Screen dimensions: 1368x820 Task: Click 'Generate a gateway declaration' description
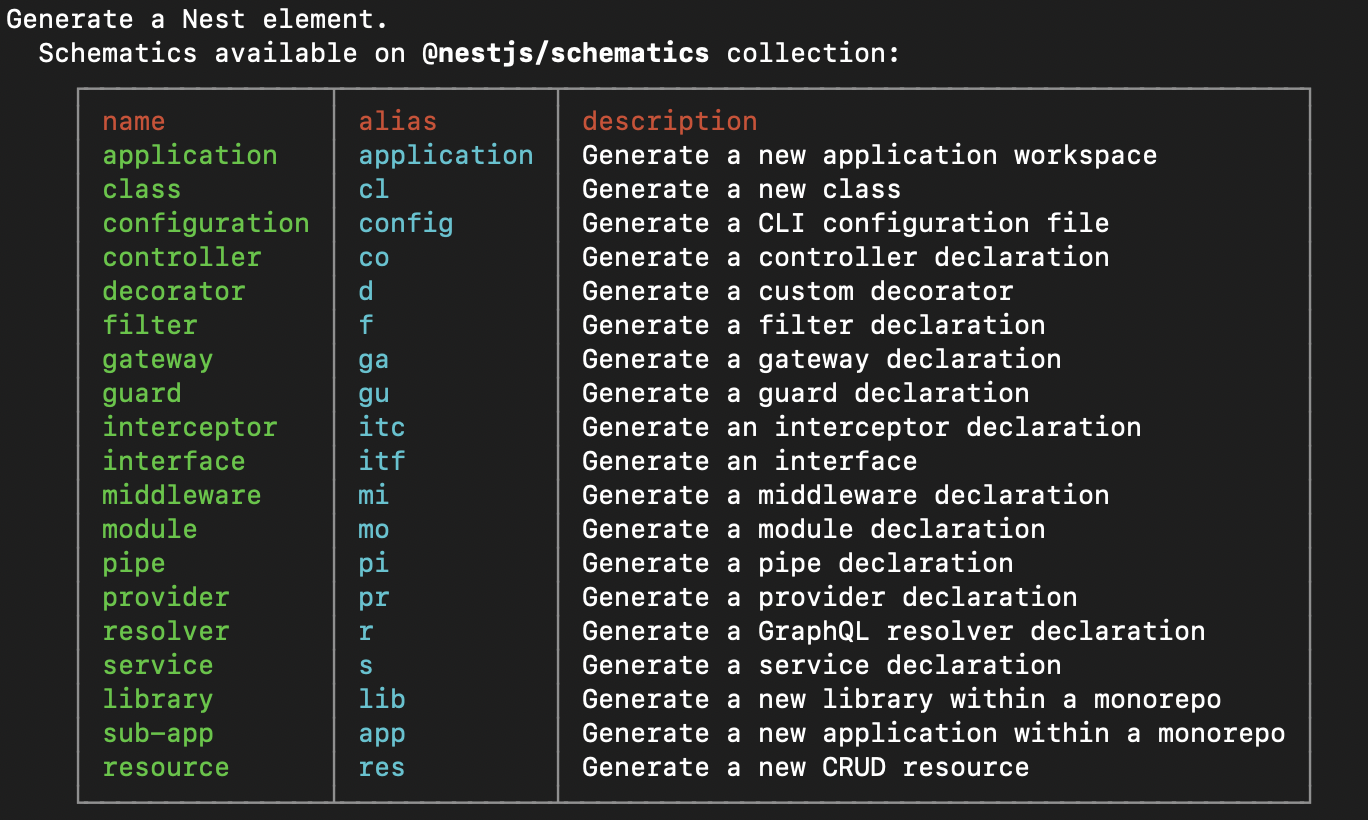(x=822, y=360)
